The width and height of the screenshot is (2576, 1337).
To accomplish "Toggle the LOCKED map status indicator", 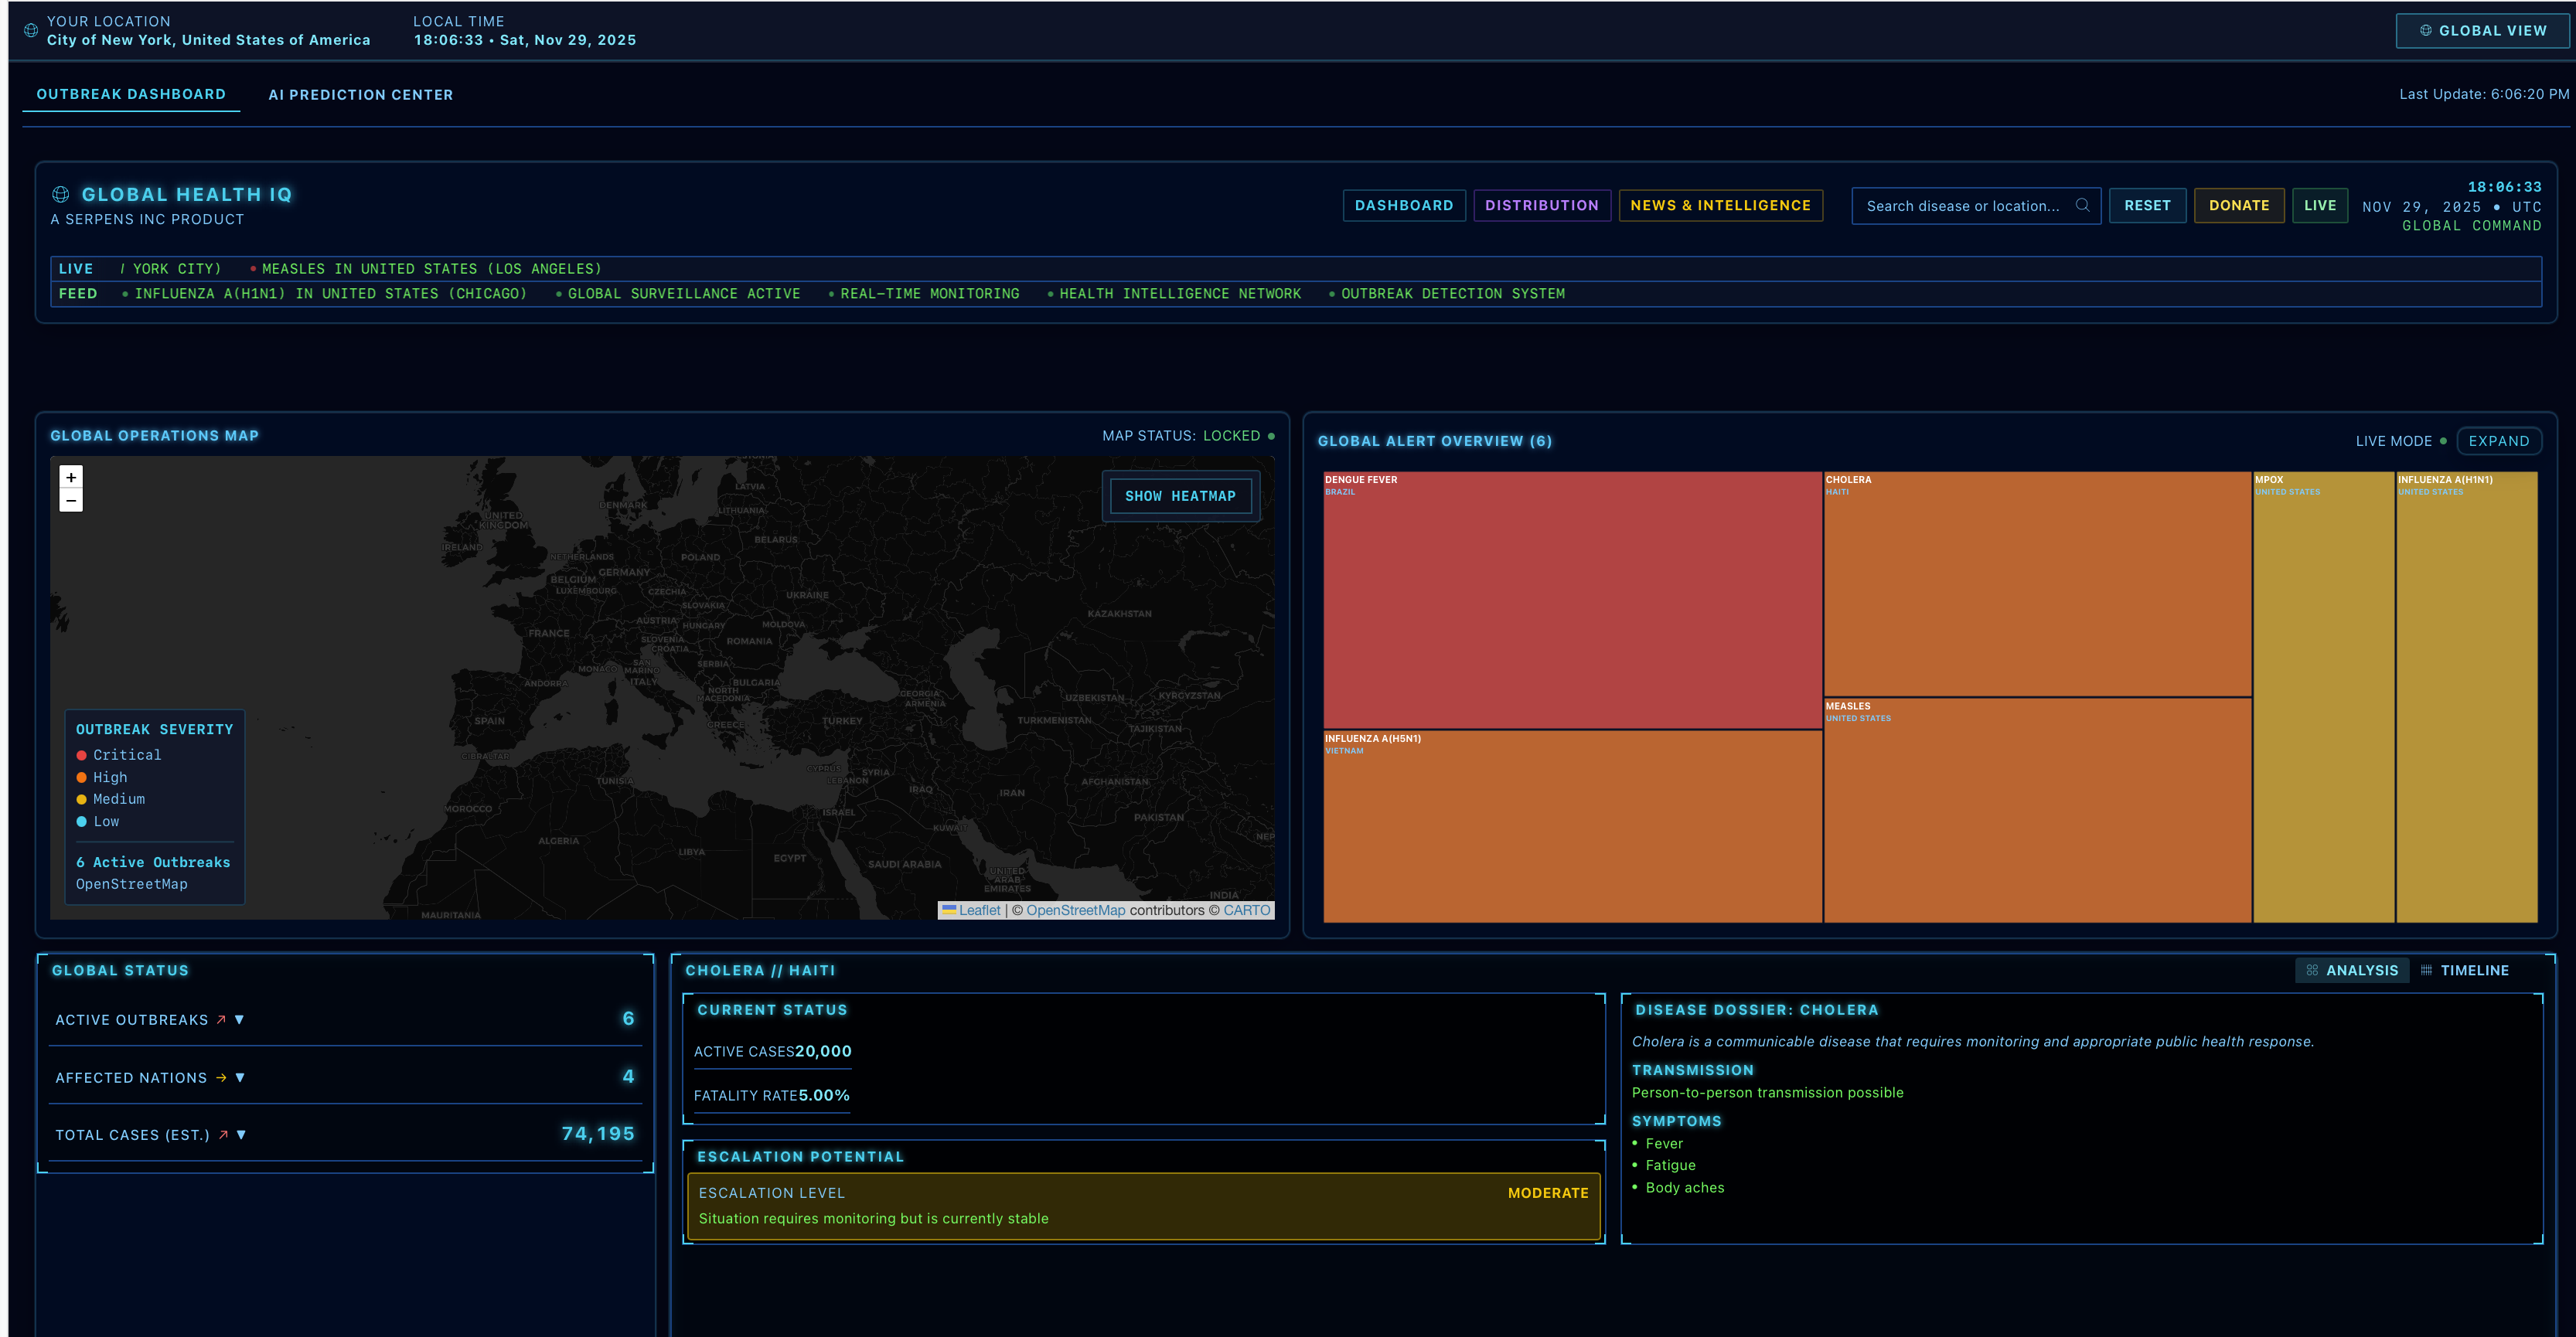I will [x=1271, y=436].
